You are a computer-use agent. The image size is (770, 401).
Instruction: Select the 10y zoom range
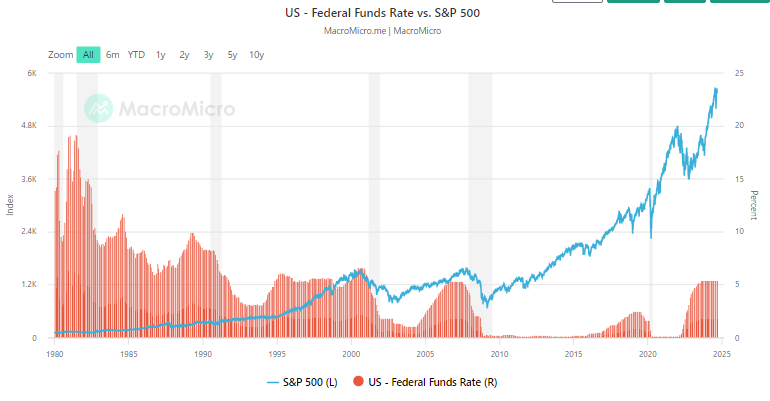(x=257, y=55)
